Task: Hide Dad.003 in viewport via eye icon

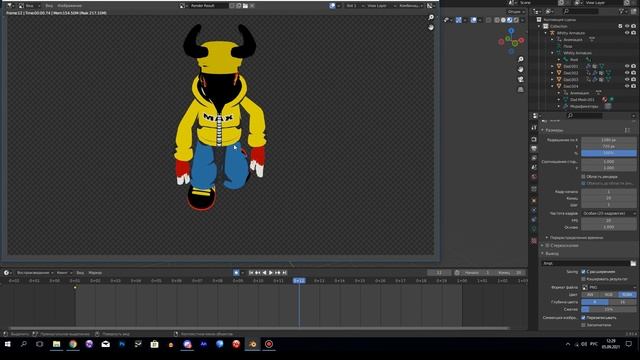Action: [x=627, y=80]
